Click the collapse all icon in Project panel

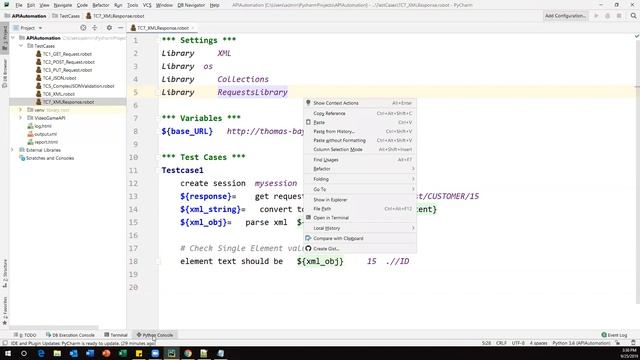pos(95,28)
